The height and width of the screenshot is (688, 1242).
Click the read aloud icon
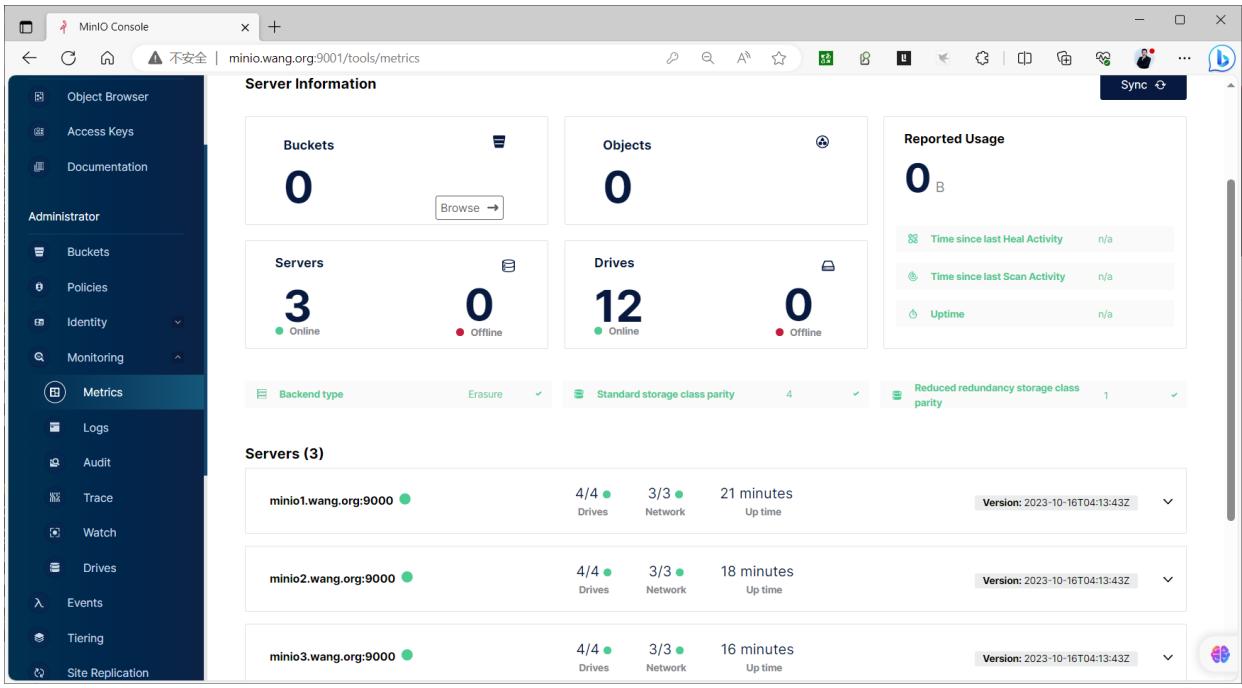[741, 58]
